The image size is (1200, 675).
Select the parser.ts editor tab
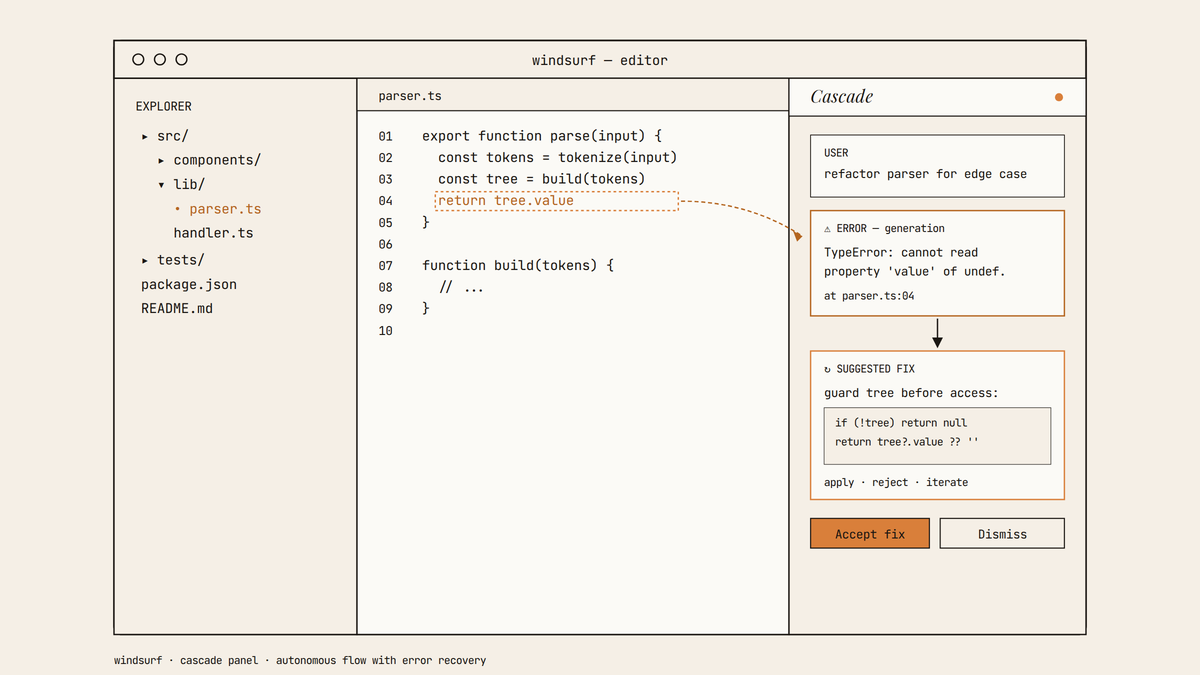click(x=410, y=96)
